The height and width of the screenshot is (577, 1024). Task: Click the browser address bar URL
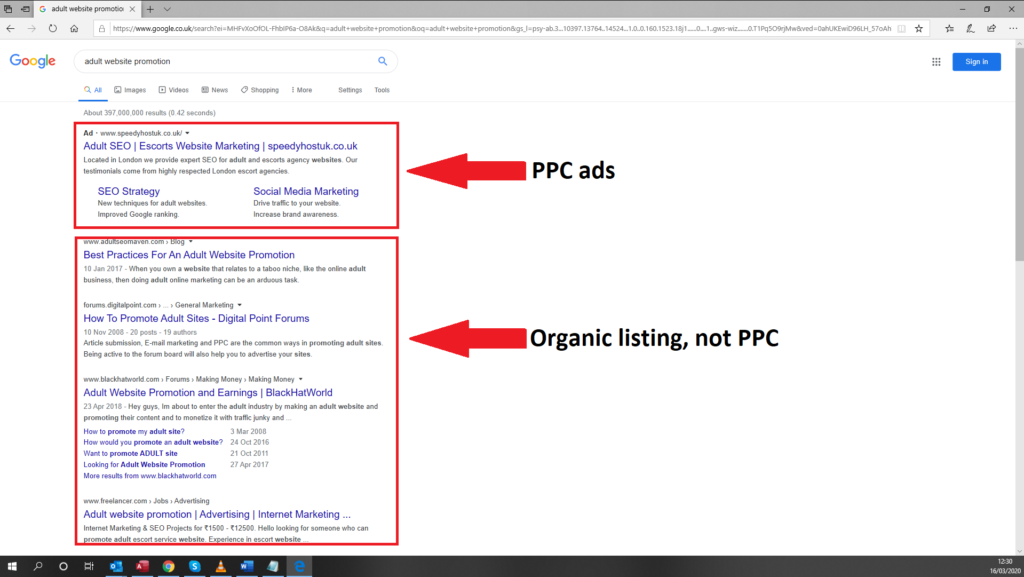502,28
